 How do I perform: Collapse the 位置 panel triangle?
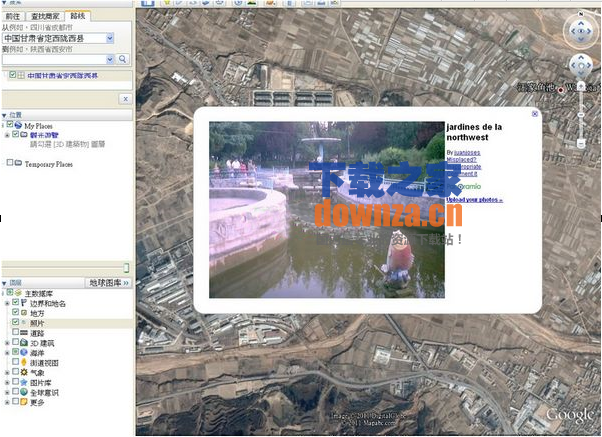coord(4,115)
